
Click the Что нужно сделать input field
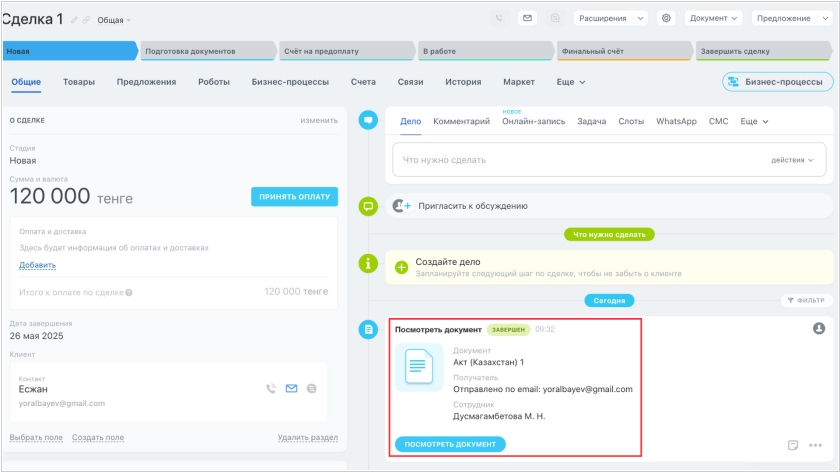(x=609, y=160)
